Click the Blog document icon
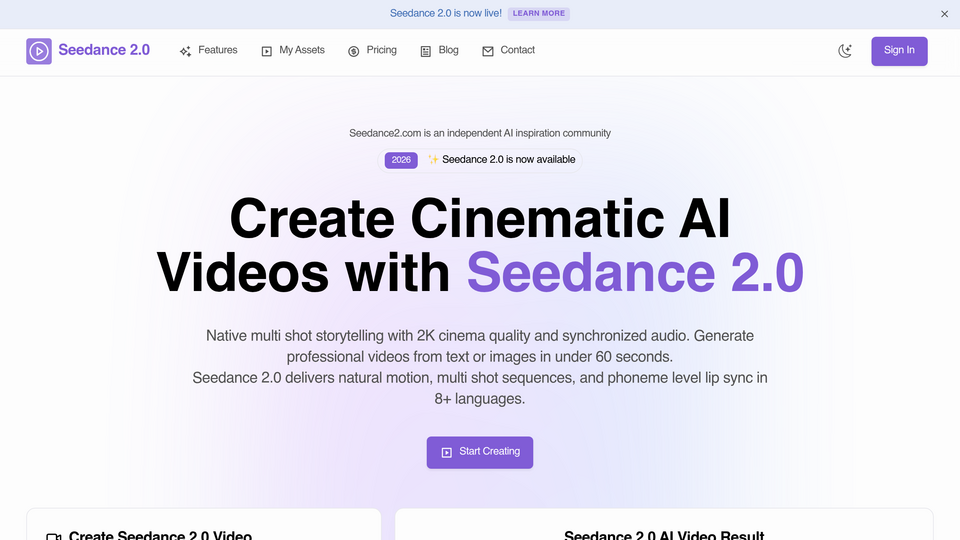Viewport: 960px width, 540px height. [426, 51]
